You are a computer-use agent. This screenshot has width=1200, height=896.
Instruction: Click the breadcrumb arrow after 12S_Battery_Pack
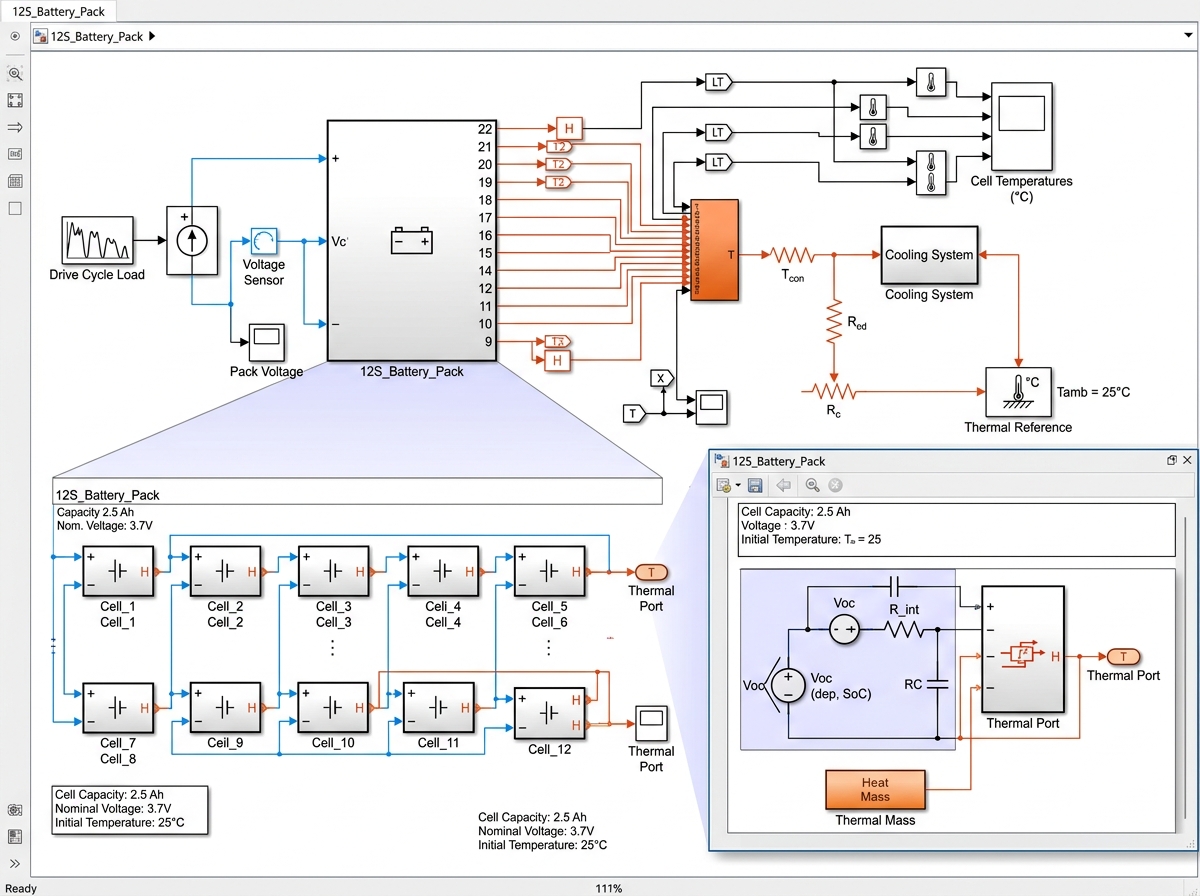(152, 36)
